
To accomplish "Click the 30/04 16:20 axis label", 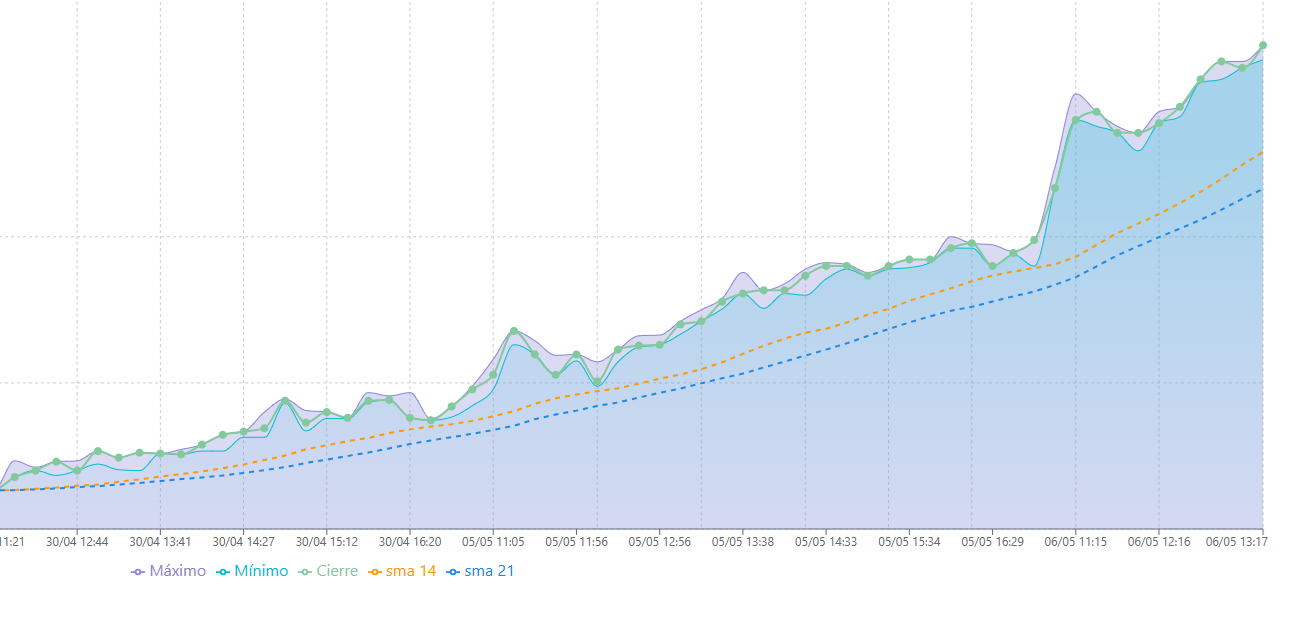I will pos(410,542).
